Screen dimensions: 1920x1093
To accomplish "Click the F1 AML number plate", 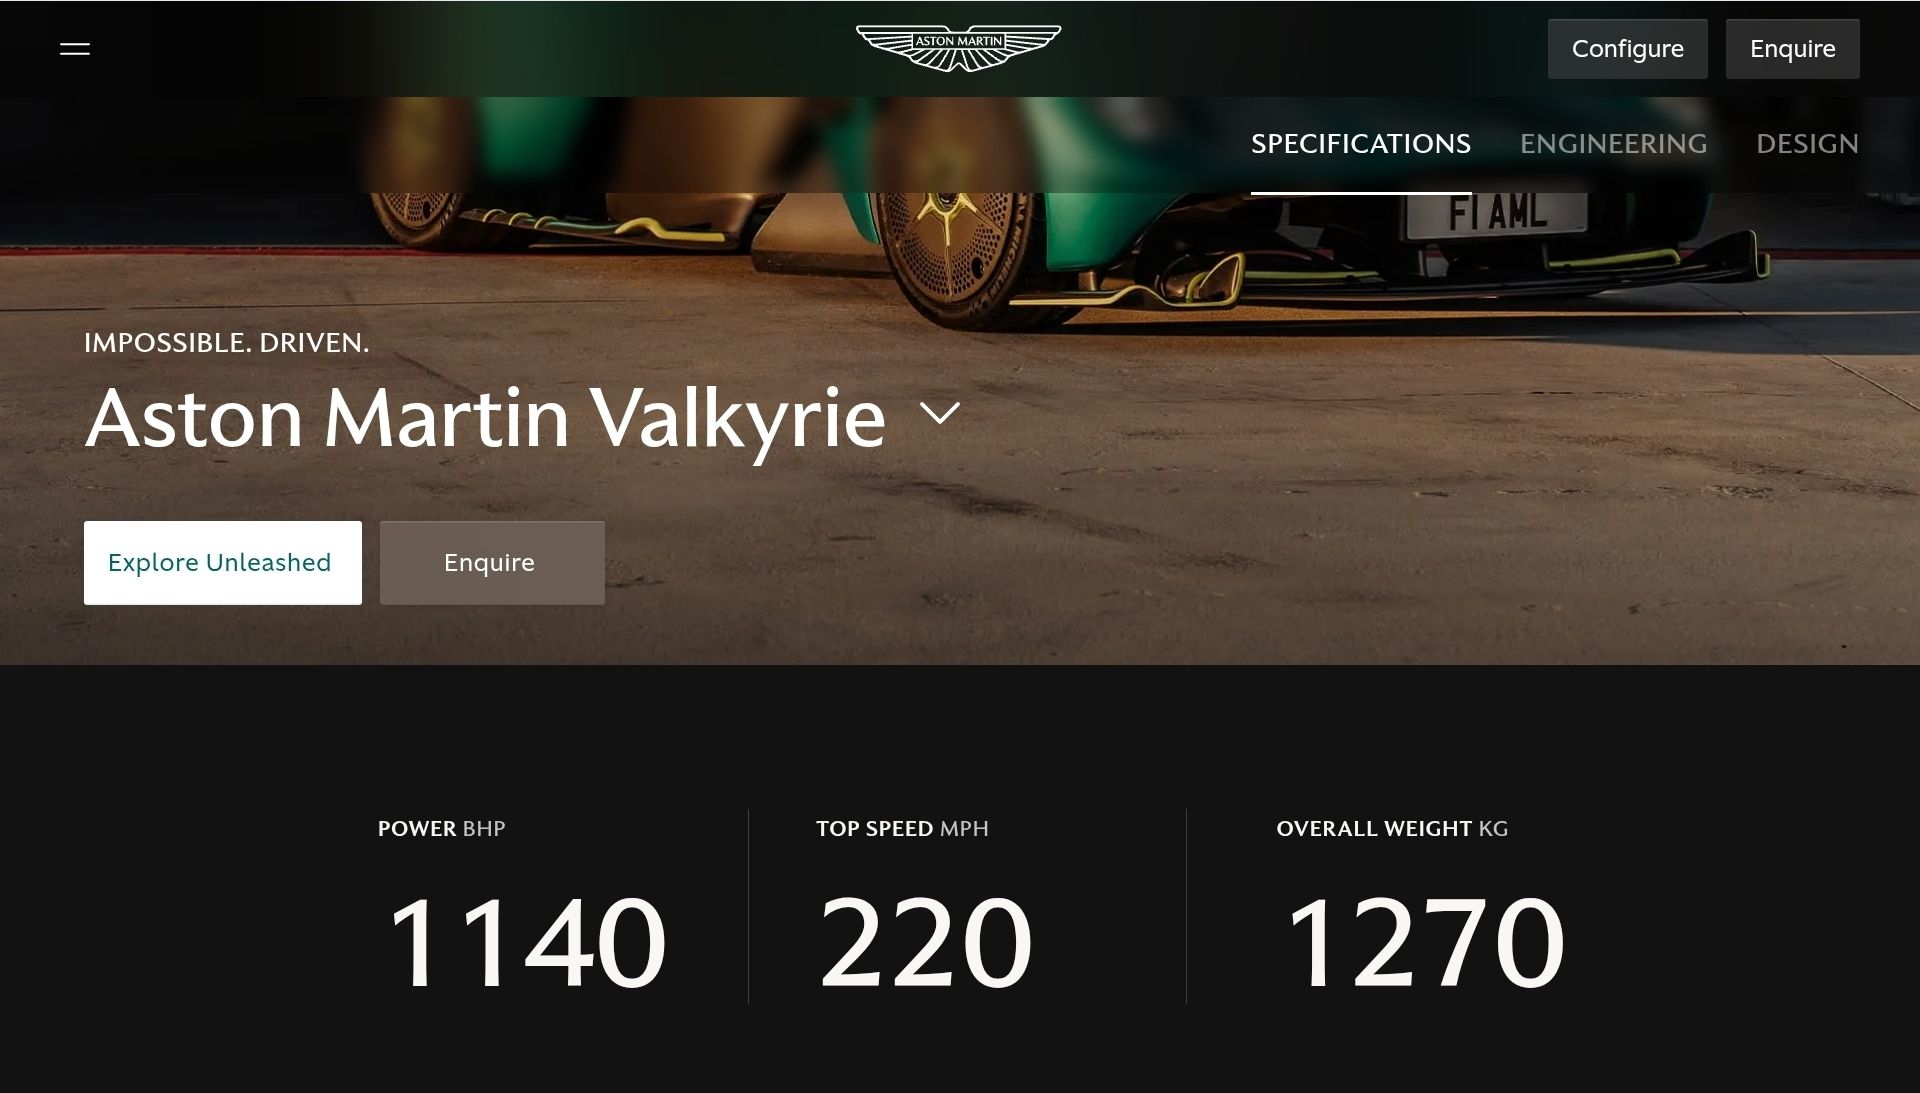I will 1496,214.
